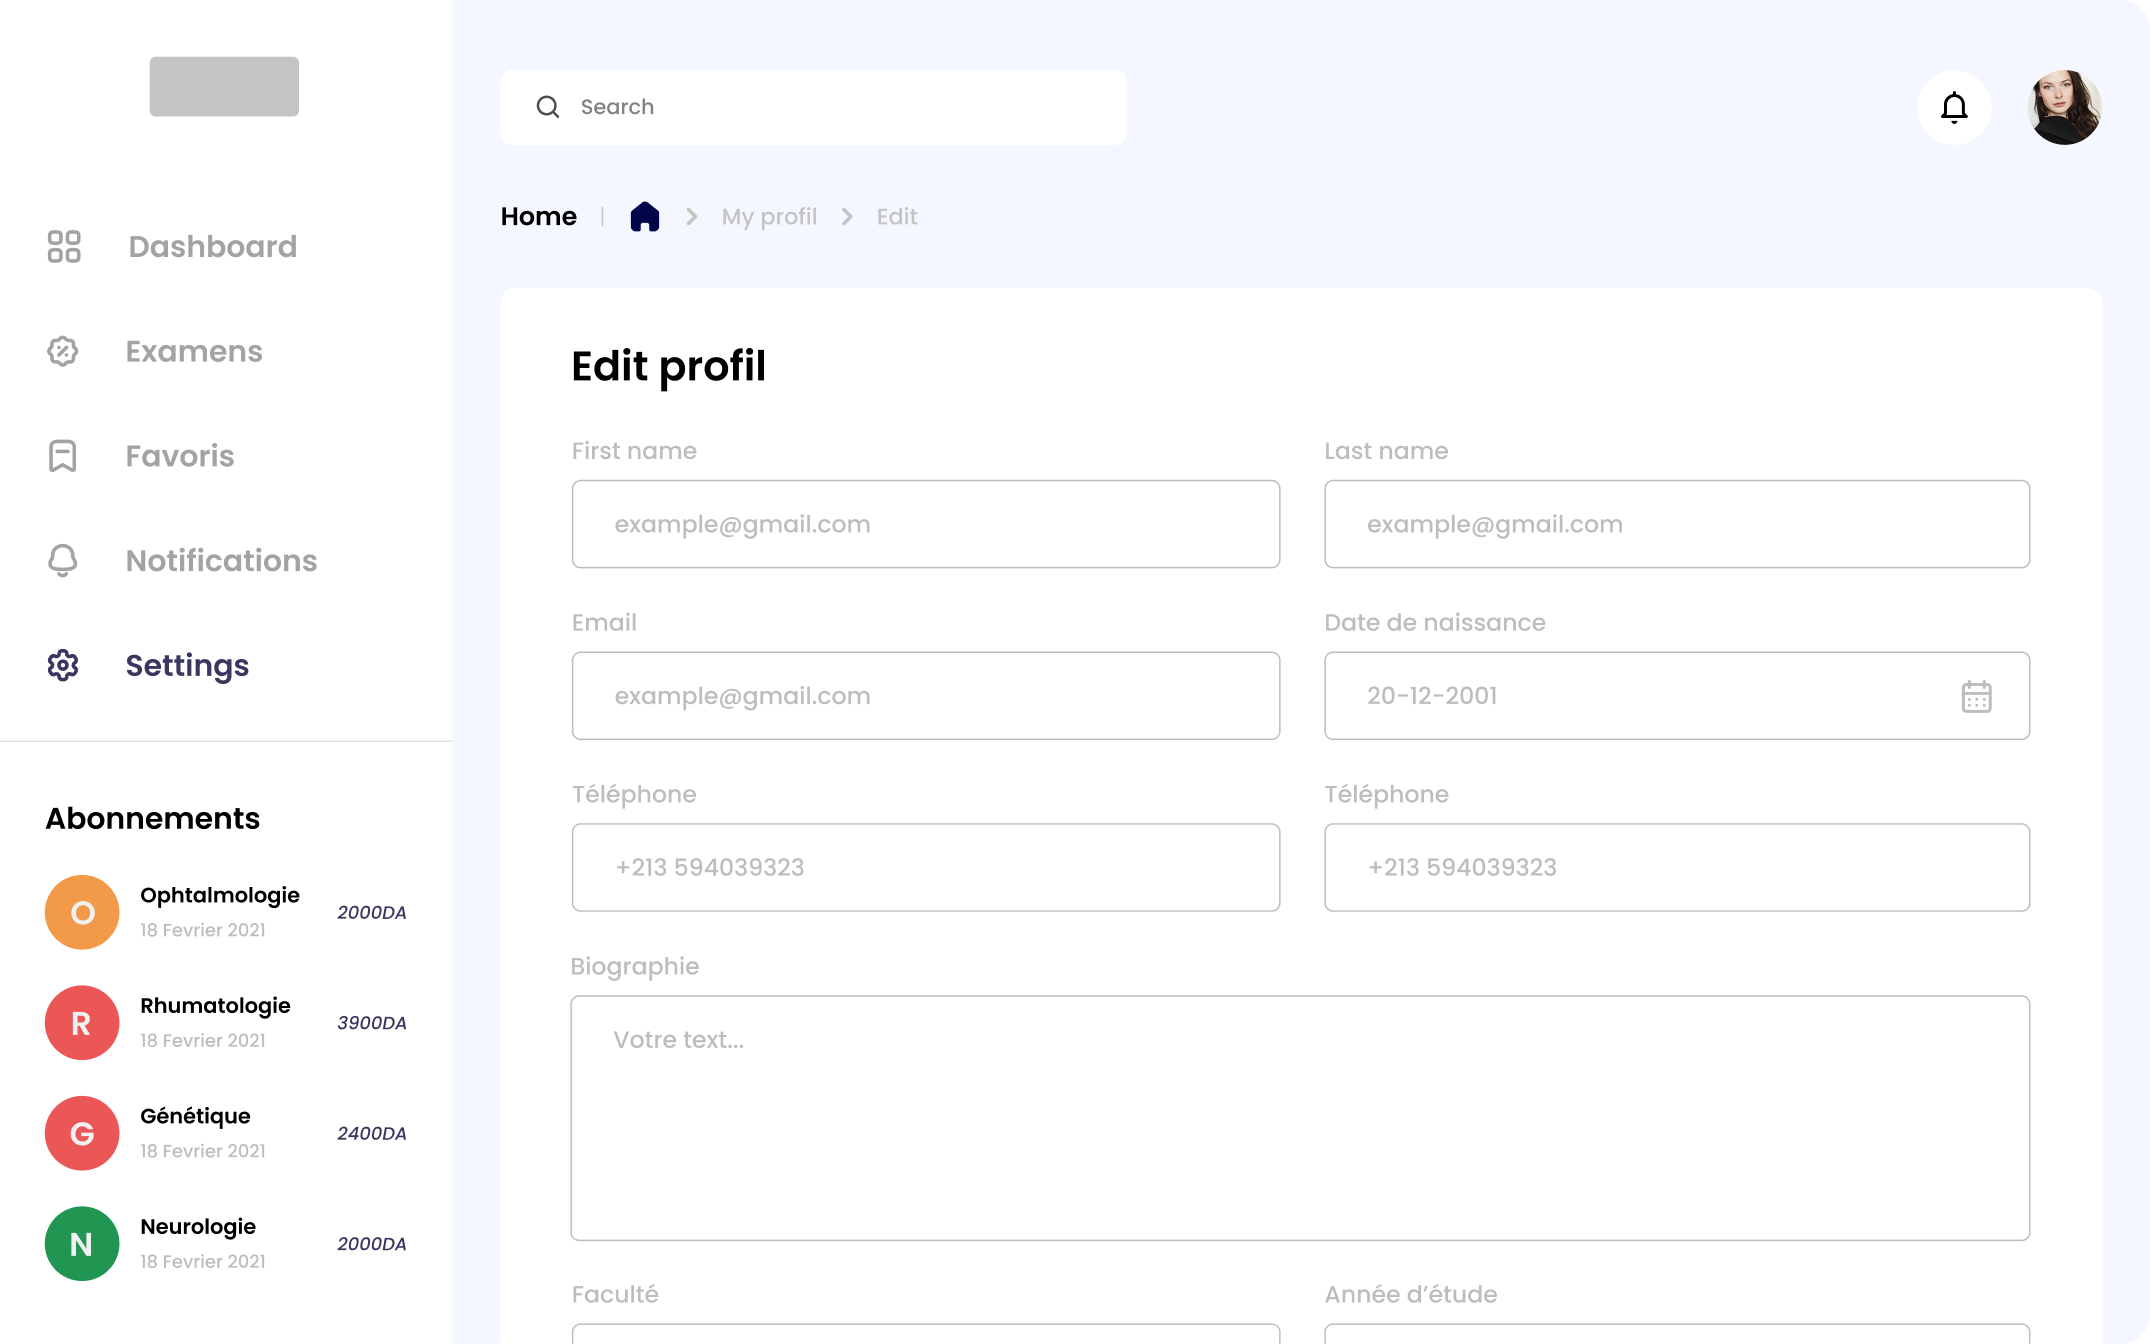The image size is (2150, 1344).
Task: Open the Rhumatologie subscription entry
Action: click(215, 1006)
